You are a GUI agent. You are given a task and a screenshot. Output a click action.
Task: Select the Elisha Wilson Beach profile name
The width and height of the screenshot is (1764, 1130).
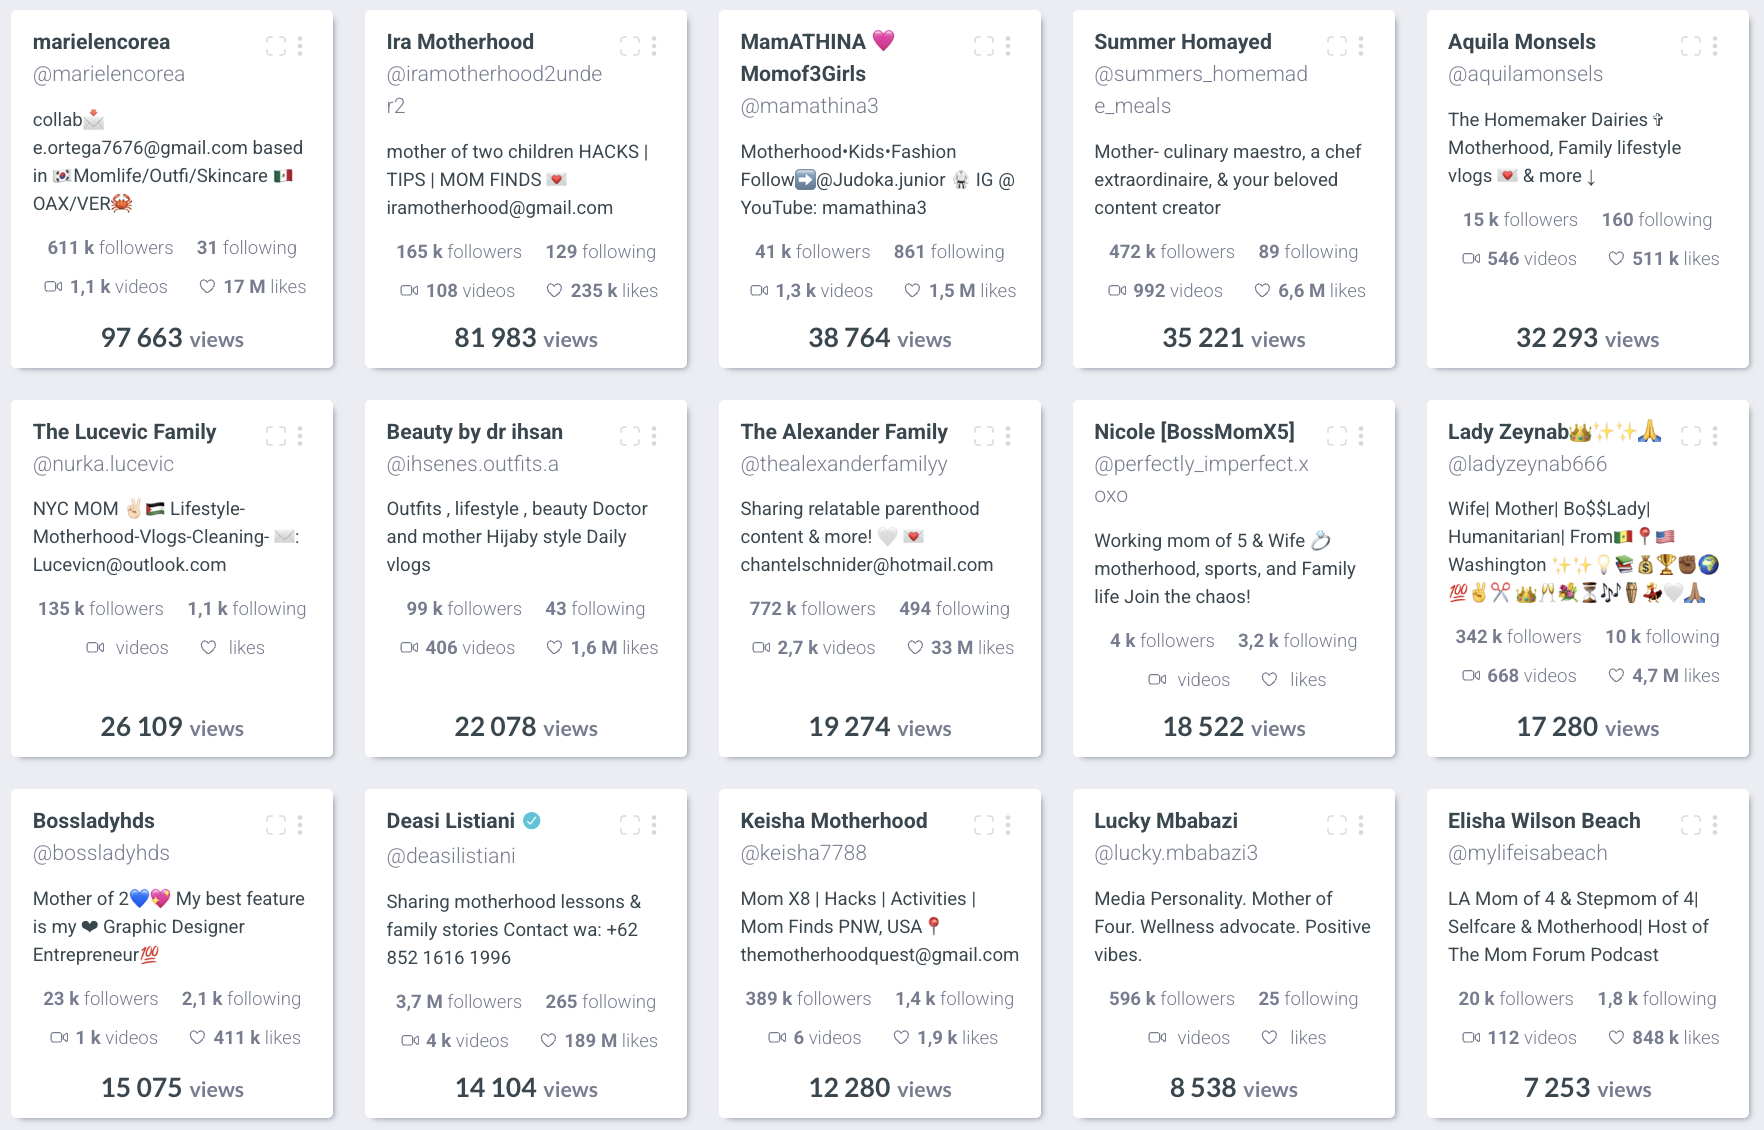pyautogui.click(x=1544, y=821)
